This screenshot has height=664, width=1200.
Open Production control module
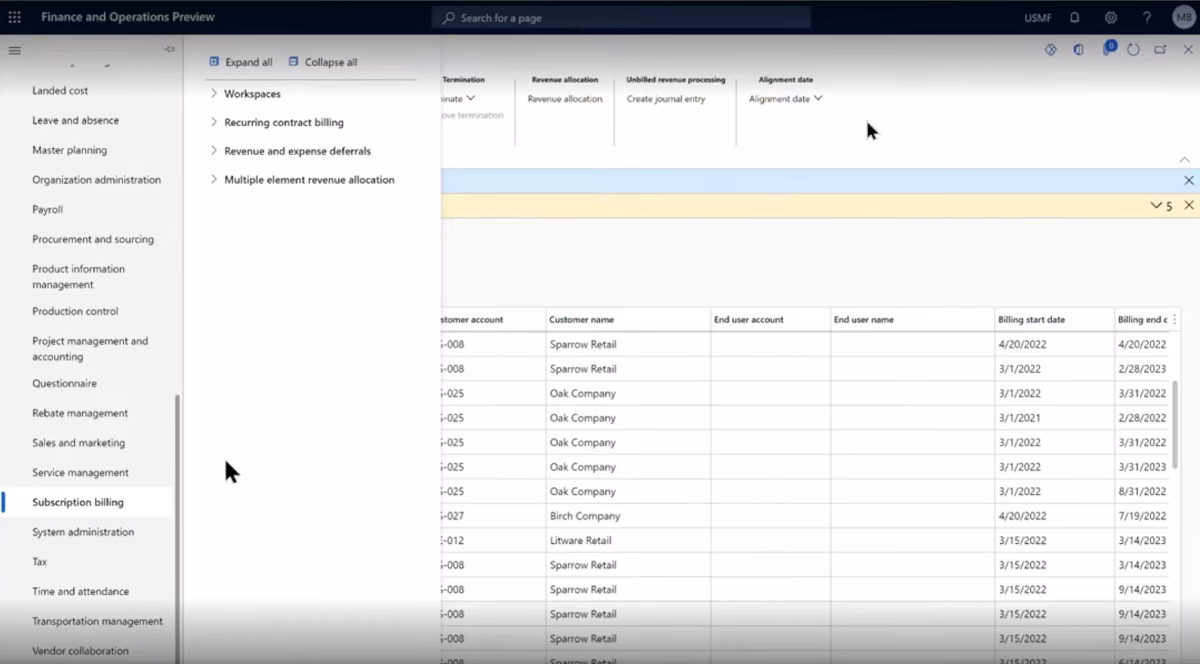point(75,311)
